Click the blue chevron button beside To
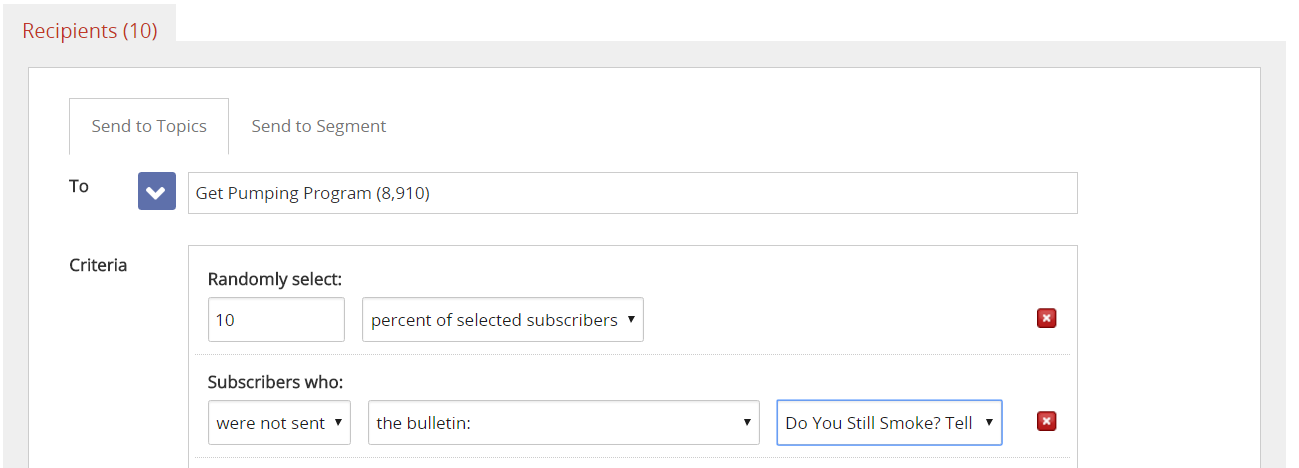 click(x=156, y=192)
